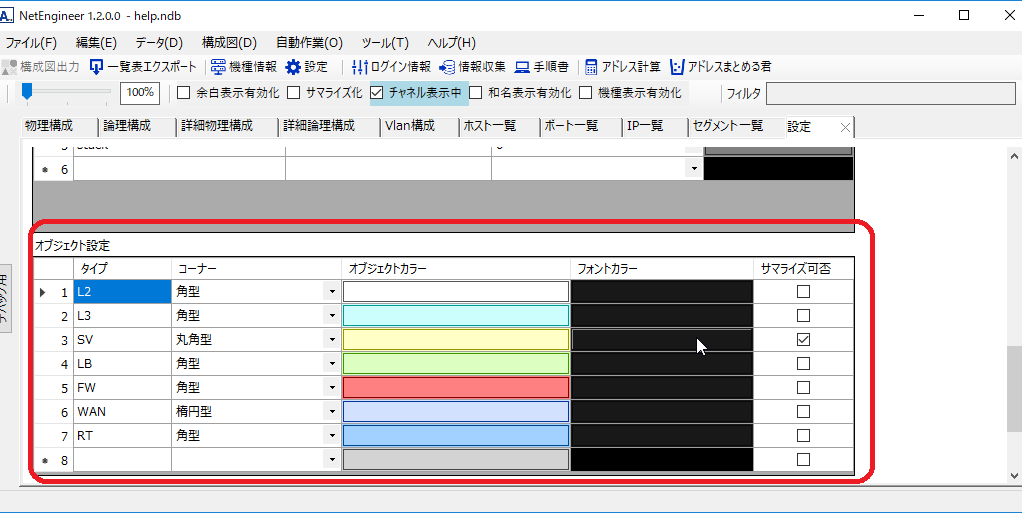Click the 設定 gear icon
Image resolution: width=1022 pixels, height=513 pixels.
[x=293, y=67]
